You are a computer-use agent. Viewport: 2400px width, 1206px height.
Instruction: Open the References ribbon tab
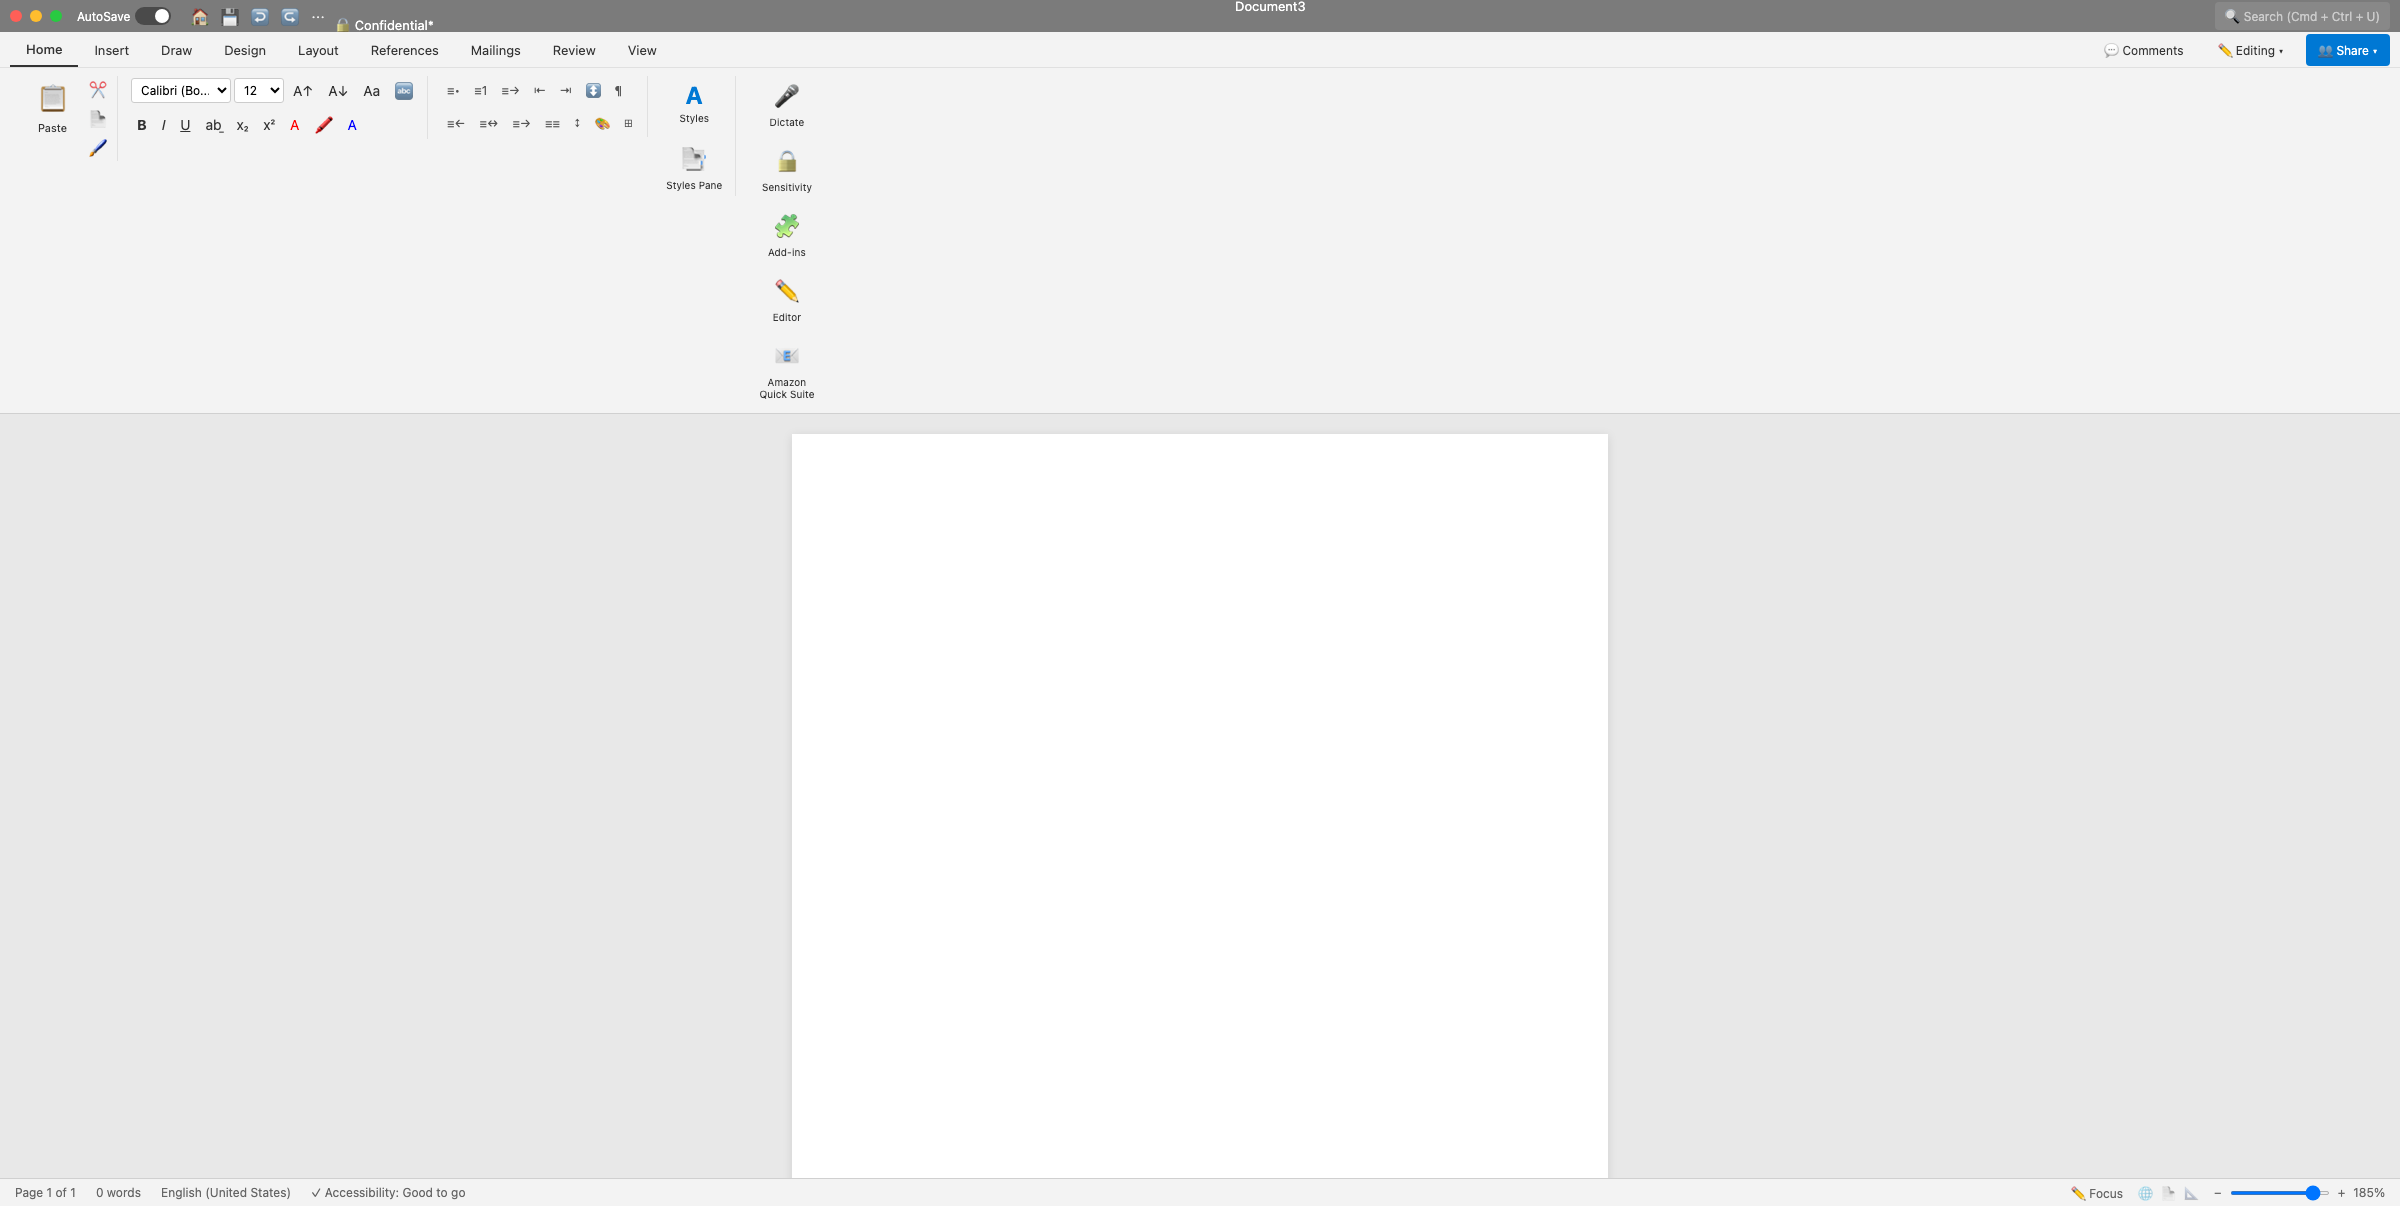(404, 50)
